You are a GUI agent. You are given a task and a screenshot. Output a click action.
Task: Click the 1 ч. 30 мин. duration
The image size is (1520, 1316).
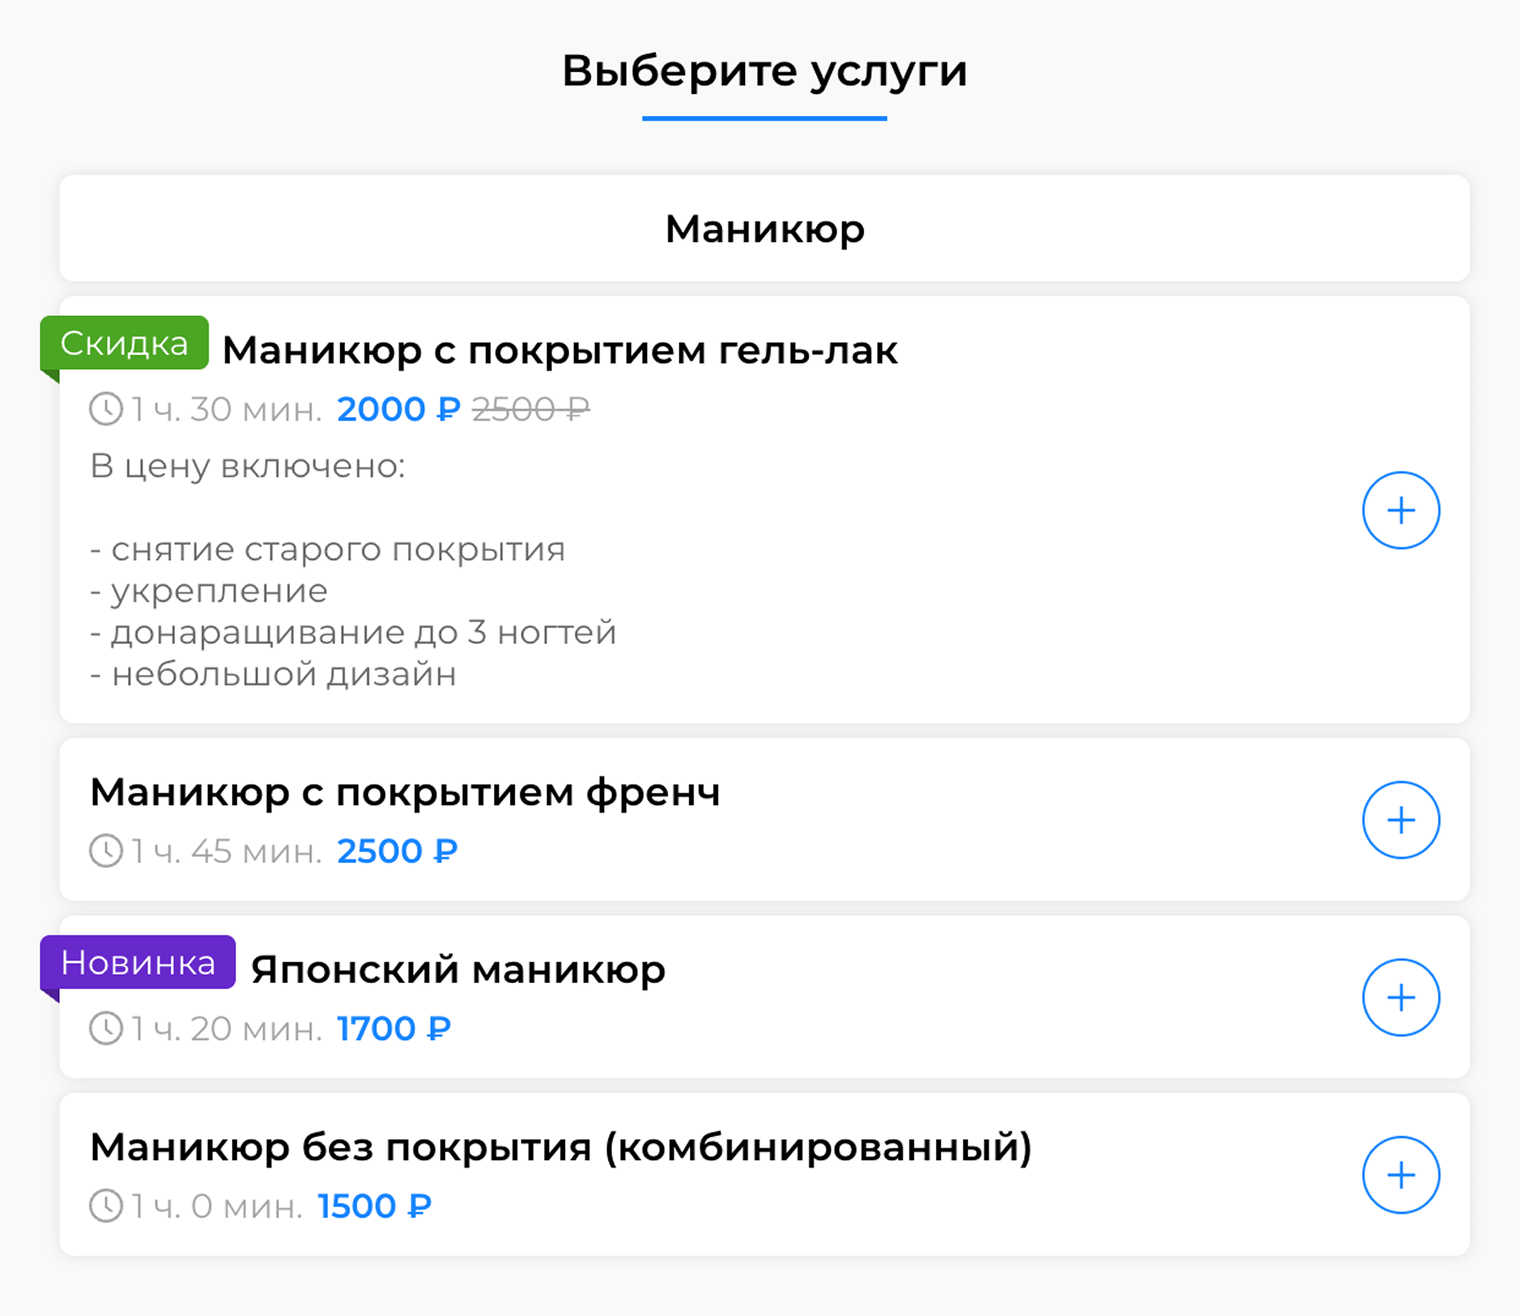point(226,409)
